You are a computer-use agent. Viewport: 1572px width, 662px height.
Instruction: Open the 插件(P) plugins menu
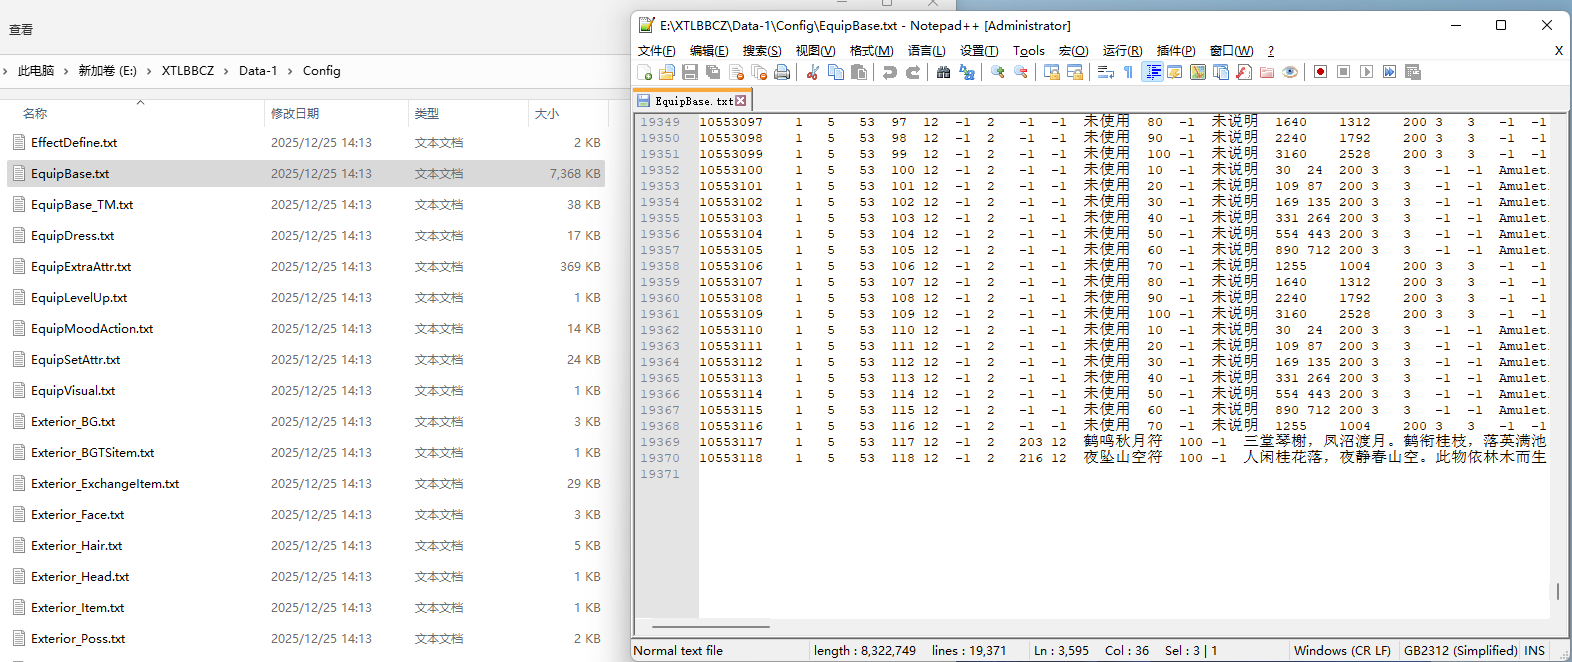1175,51
